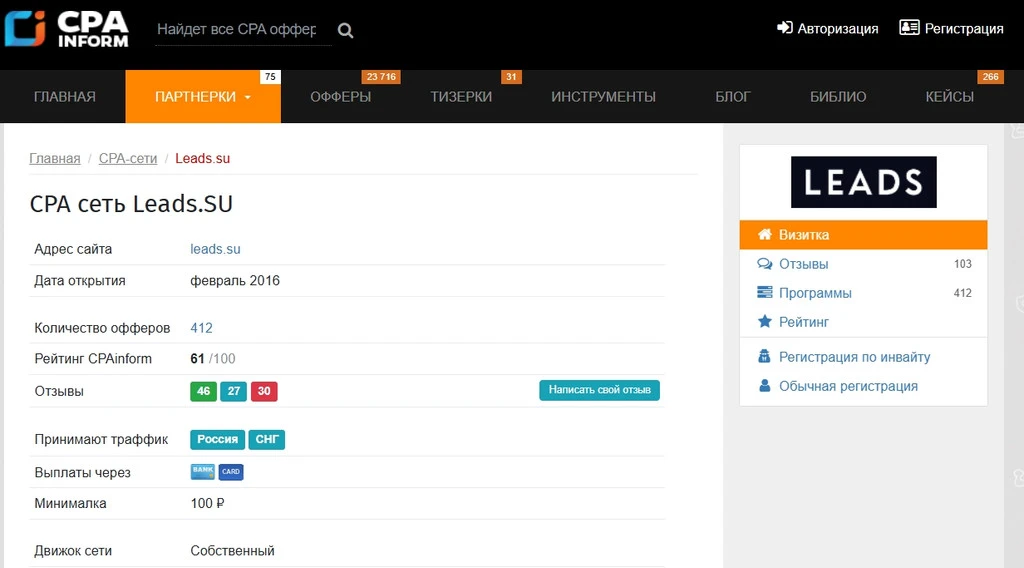Click the blue 27 neutral reviews badge
Image resolution: width=1024 pixels, height=568 pixels.
pyautogui.click(x=233, y=391)
